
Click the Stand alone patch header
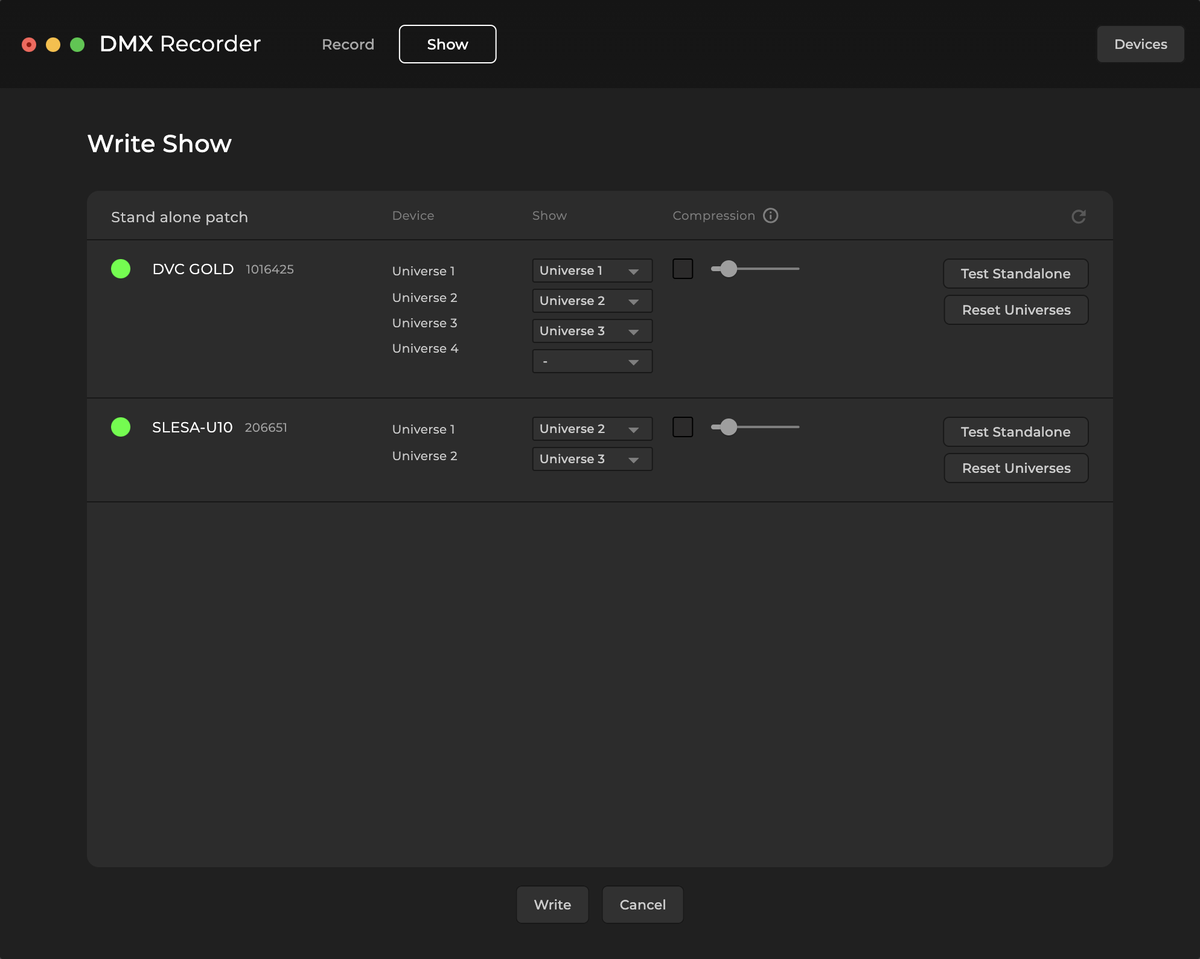179,217
